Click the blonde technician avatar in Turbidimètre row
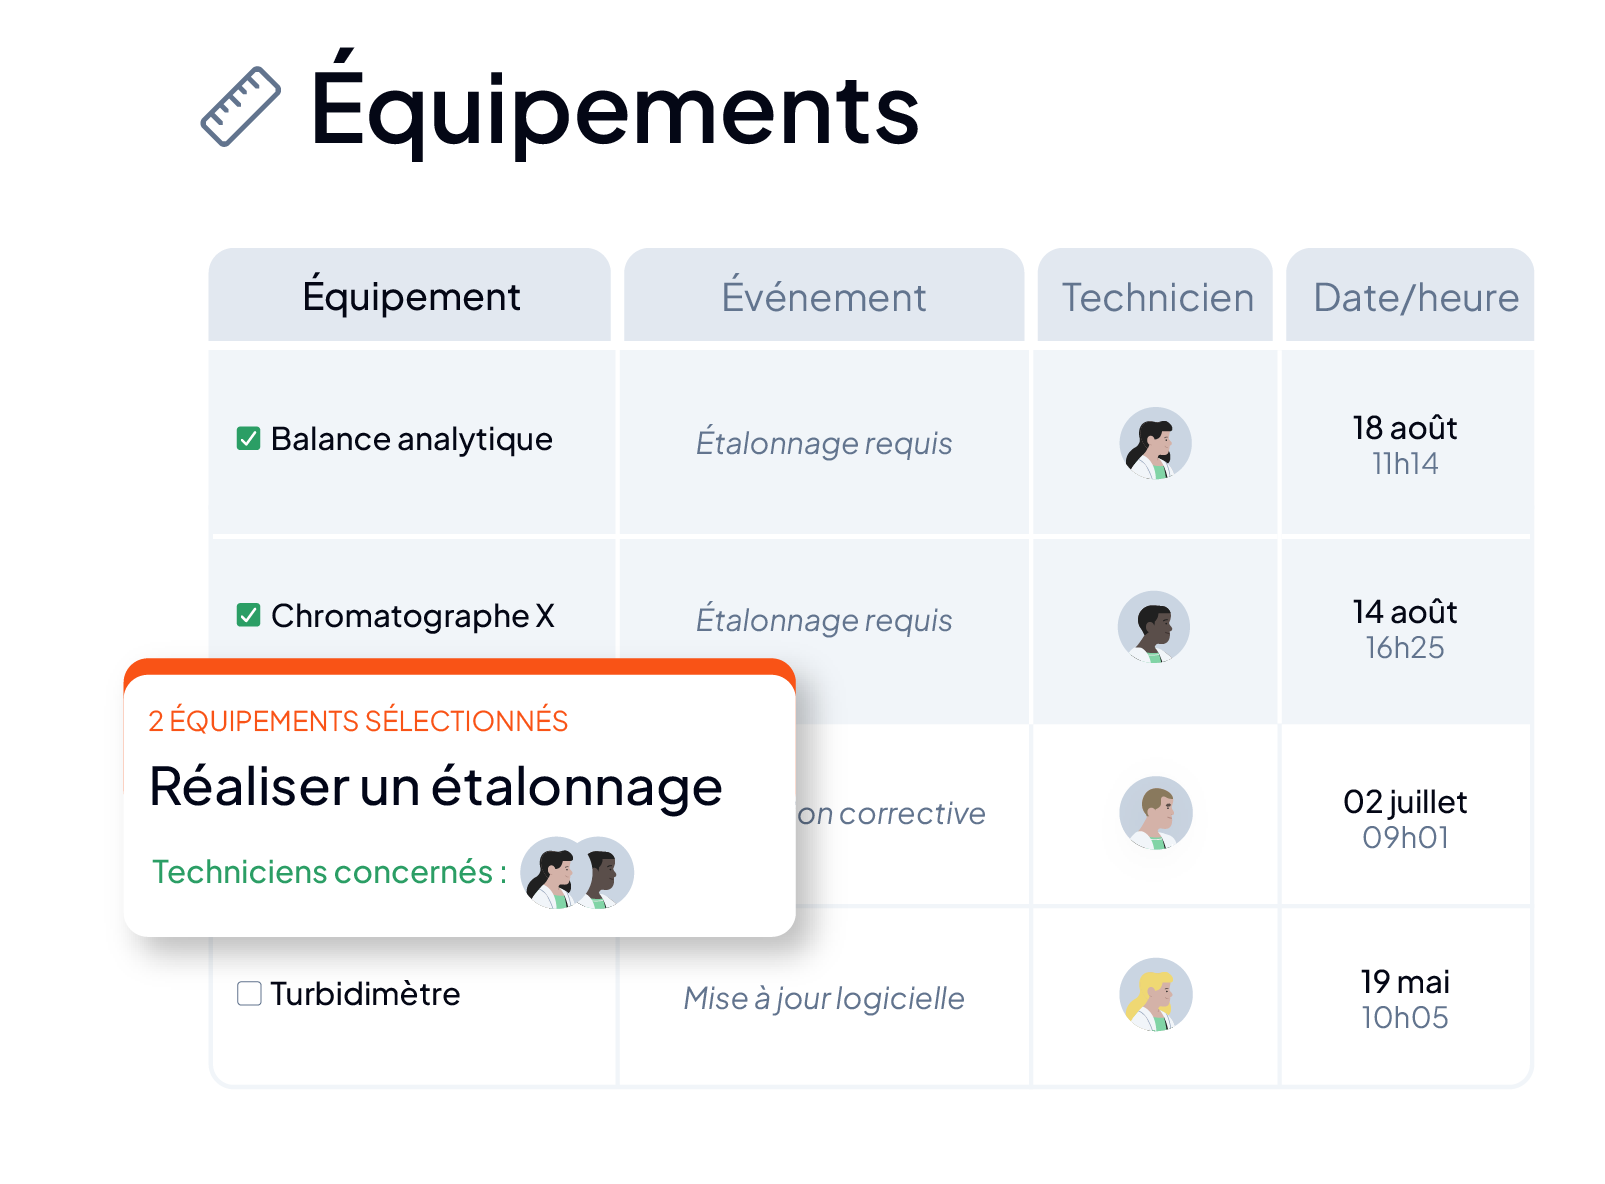The width and height of the screenshot is (1605, 1184). (1155, 995)
